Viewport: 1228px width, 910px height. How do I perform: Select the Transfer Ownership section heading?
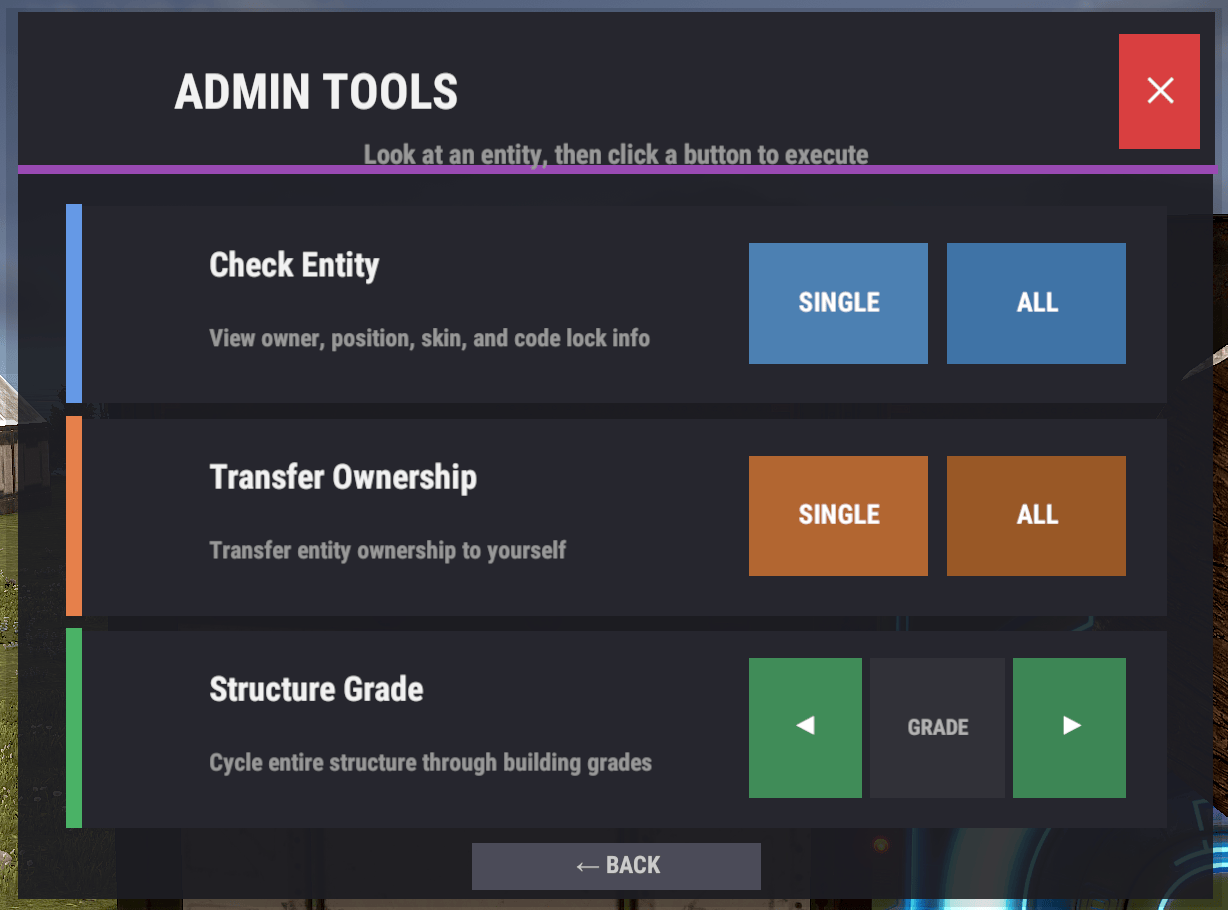pyautogui.click(x=343, y=477)
